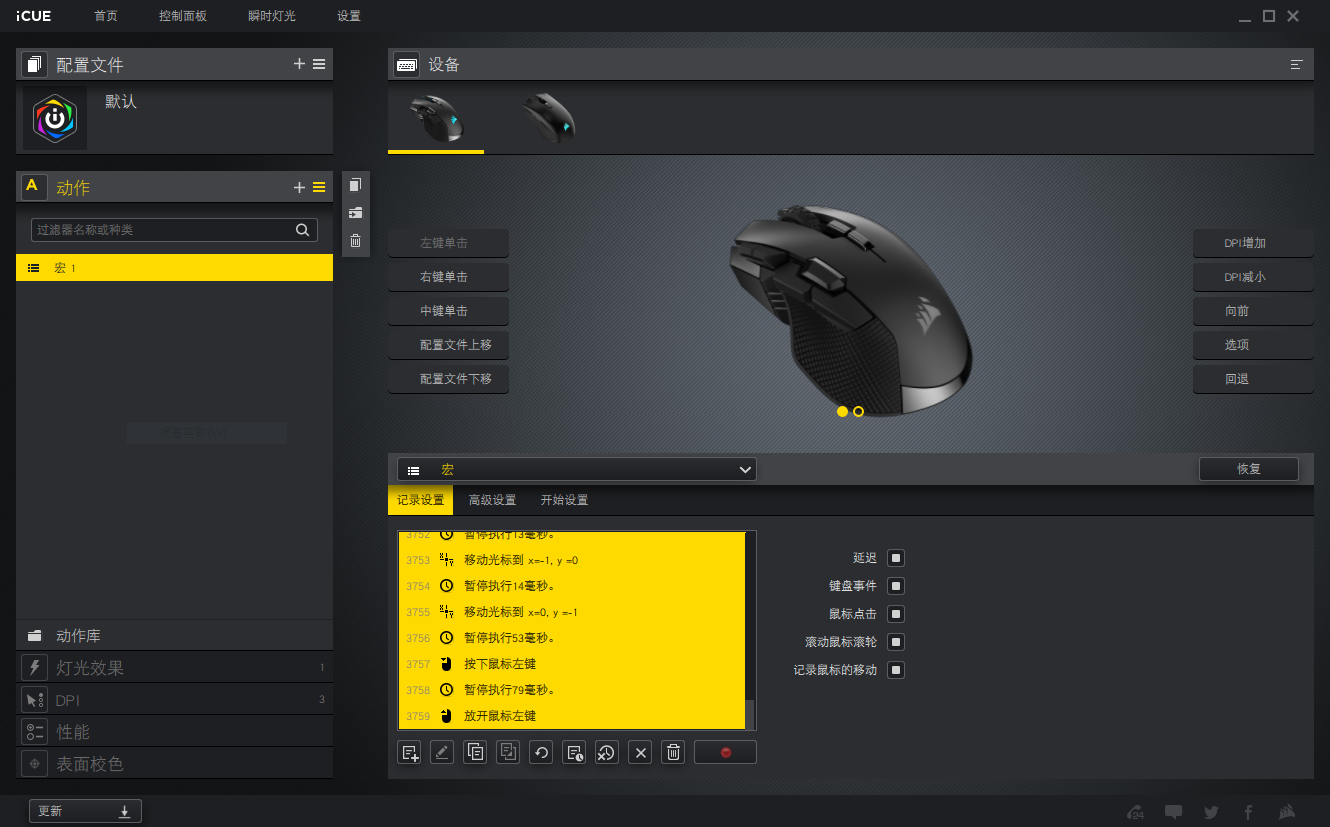This screenshot has height=827, width=1330.
Task: Click the undo arrow icon under macro list
Action: [541, 753]
